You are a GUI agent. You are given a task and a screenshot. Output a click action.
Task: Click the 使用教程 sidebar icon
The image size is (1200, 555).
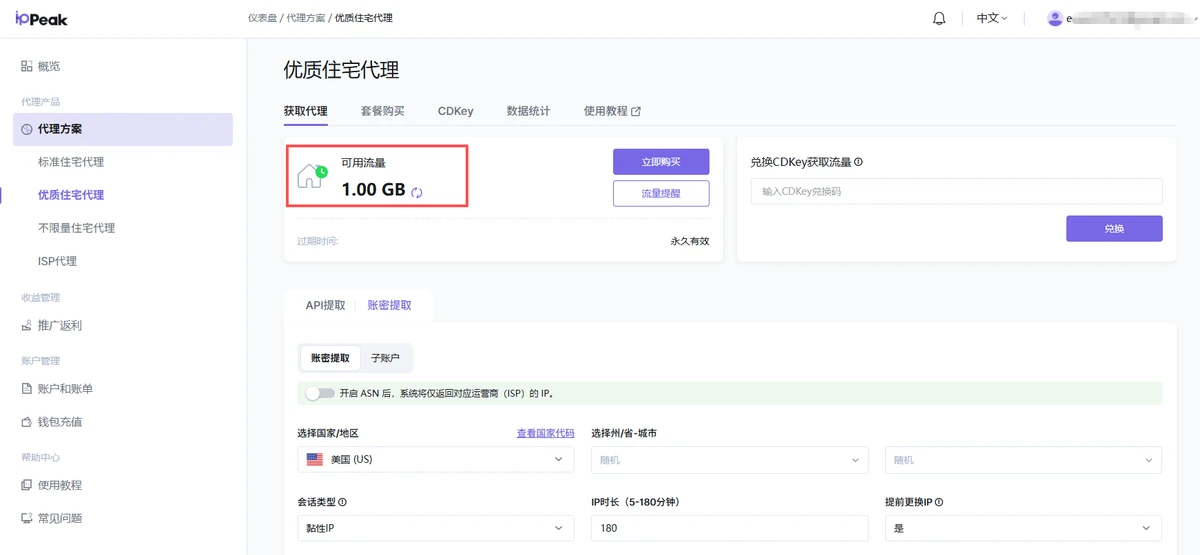27,485
